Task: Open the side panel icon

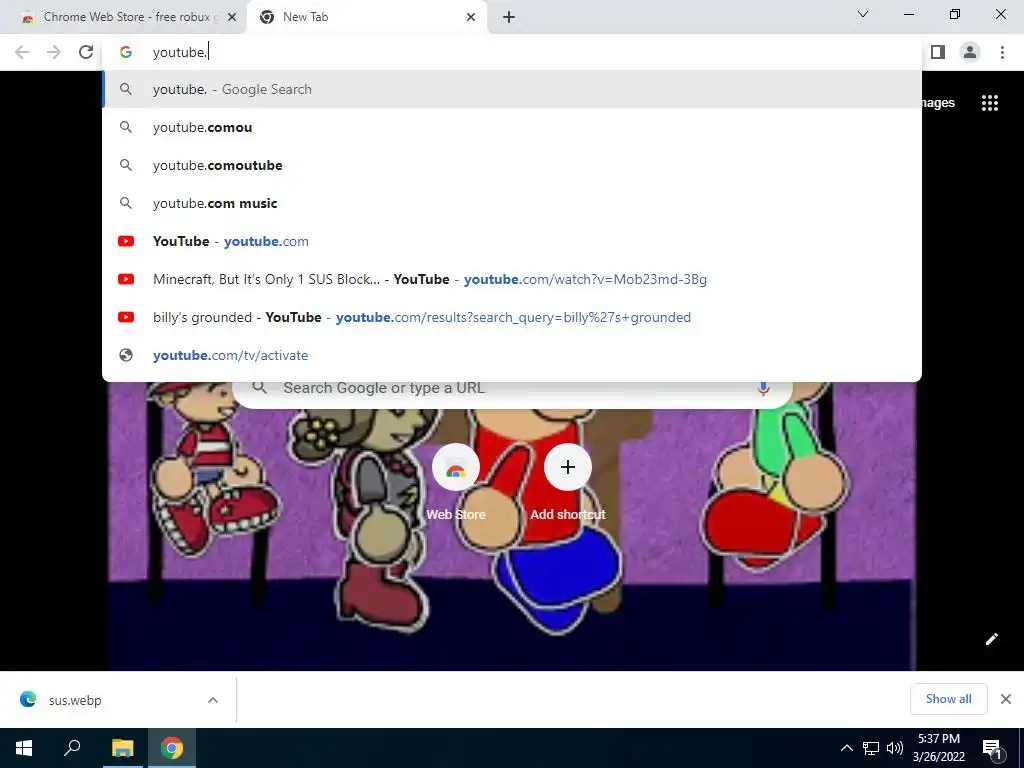Action: pos(938,52)
